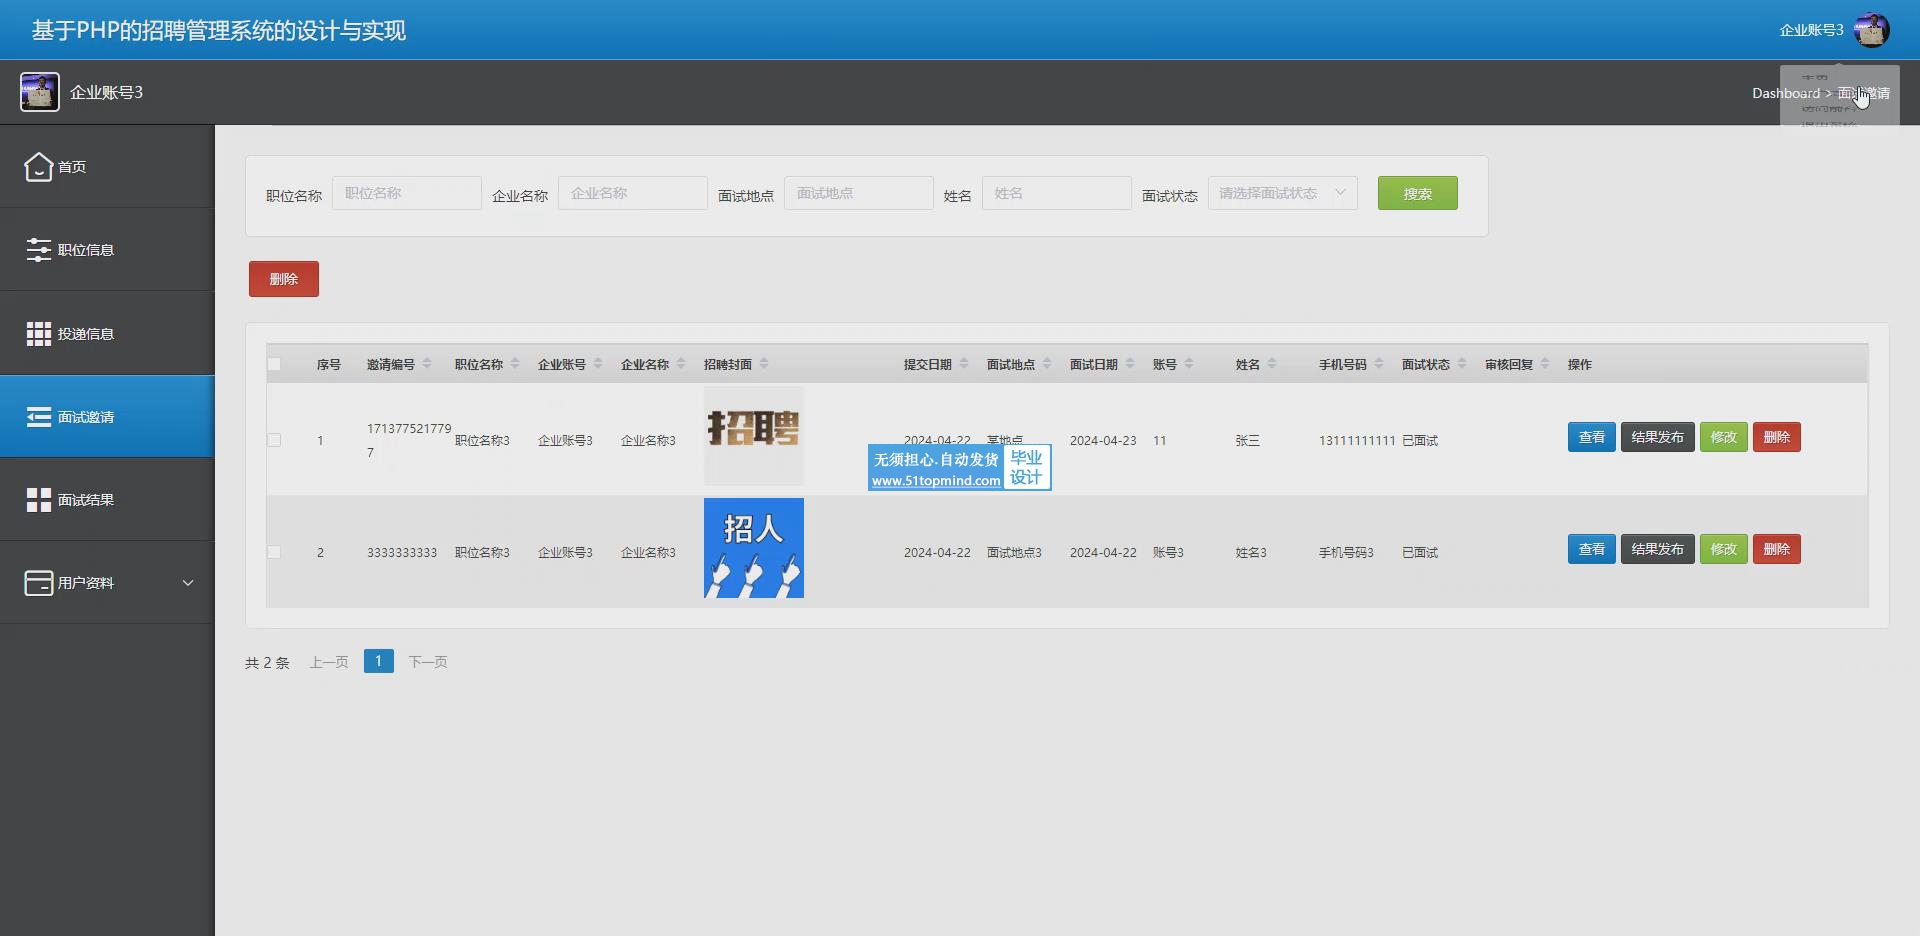This screenshot has height=936, width=1920.
Task: Click 删除 for 张三 row
Action: tap(1776, 437)
